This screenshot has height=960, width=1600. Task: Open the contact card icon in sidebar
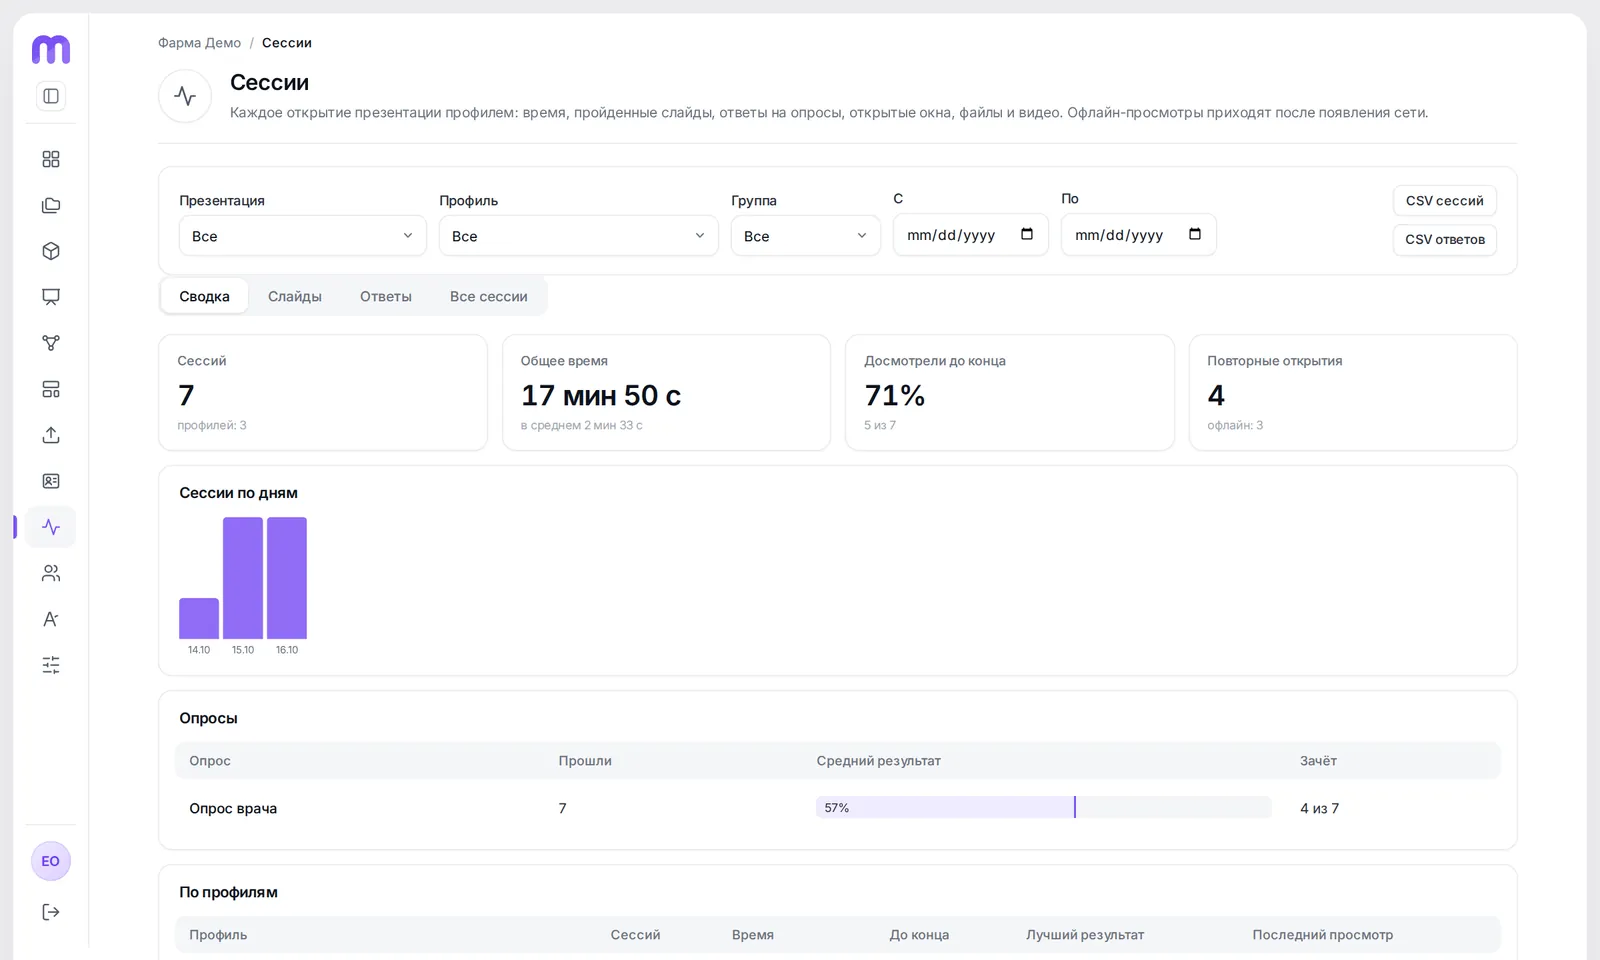[x=51, y=481]
